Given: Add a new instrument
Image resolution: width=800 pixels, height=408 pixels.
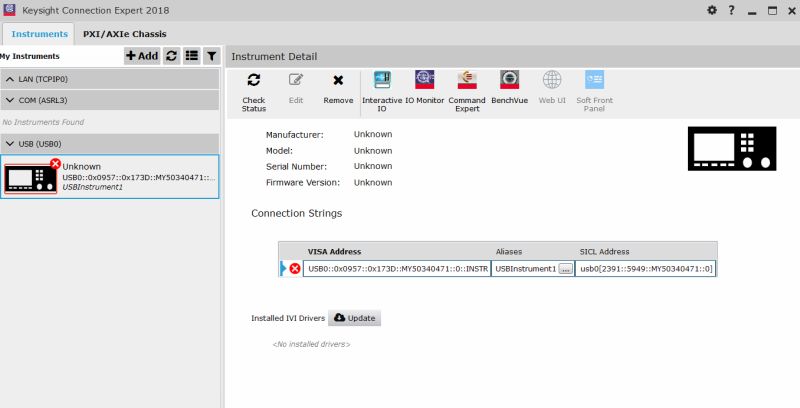Looking at the screenshot, I should (142, 56).
